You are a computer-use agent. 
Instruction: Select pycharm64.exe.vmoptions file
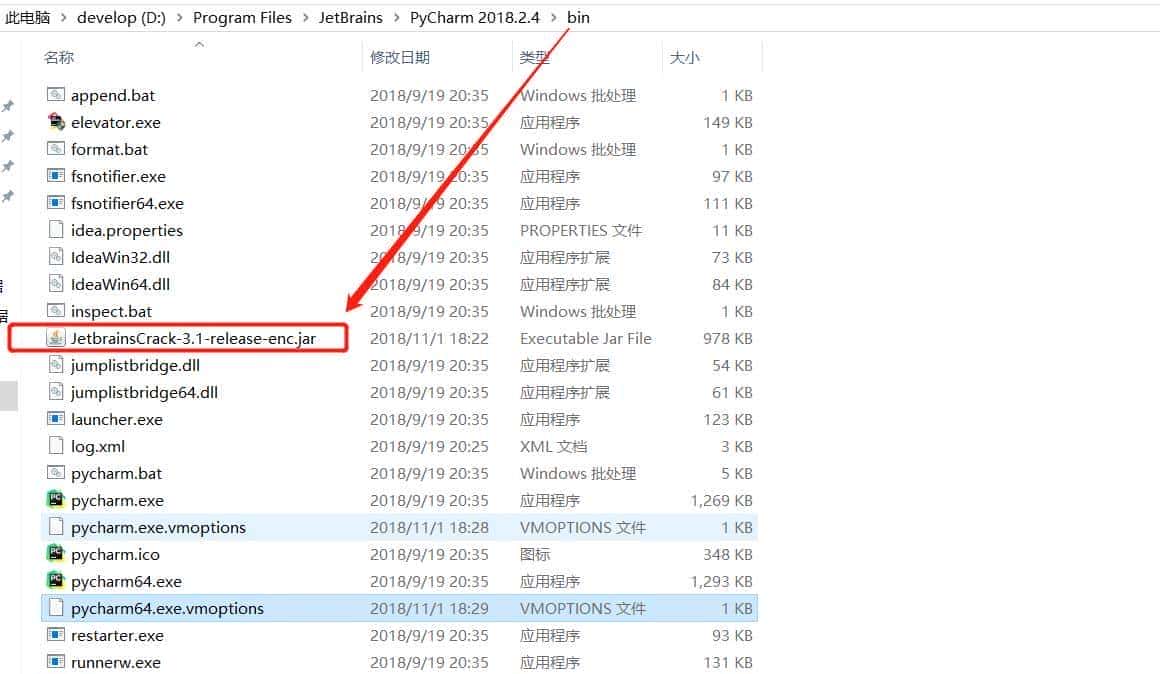[x=167, y=608]
